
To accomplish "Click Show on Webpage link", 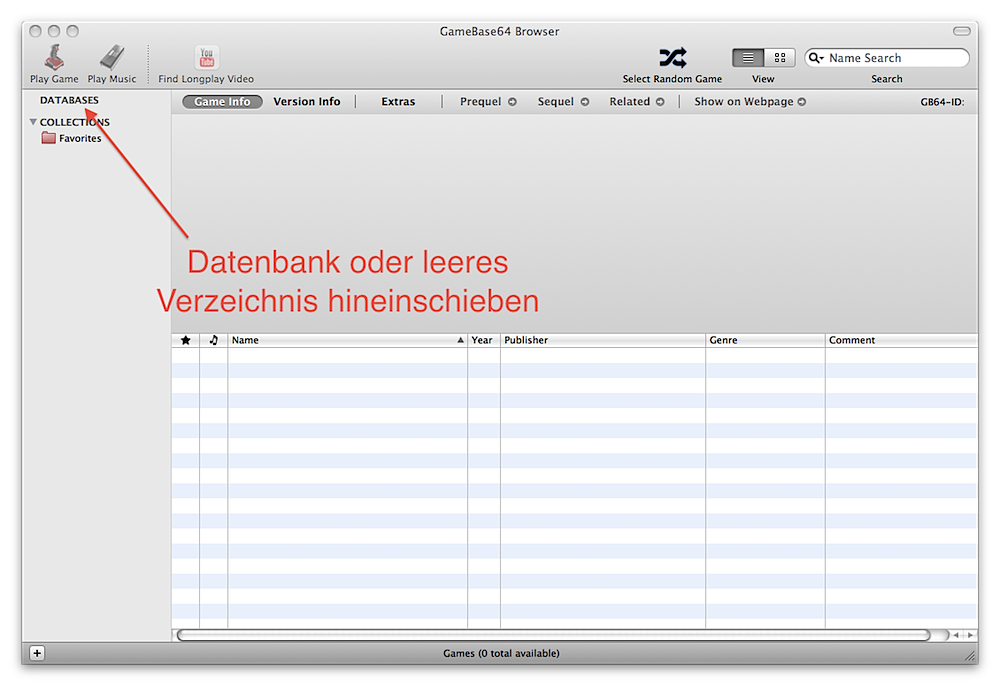I will pos(750,101).
